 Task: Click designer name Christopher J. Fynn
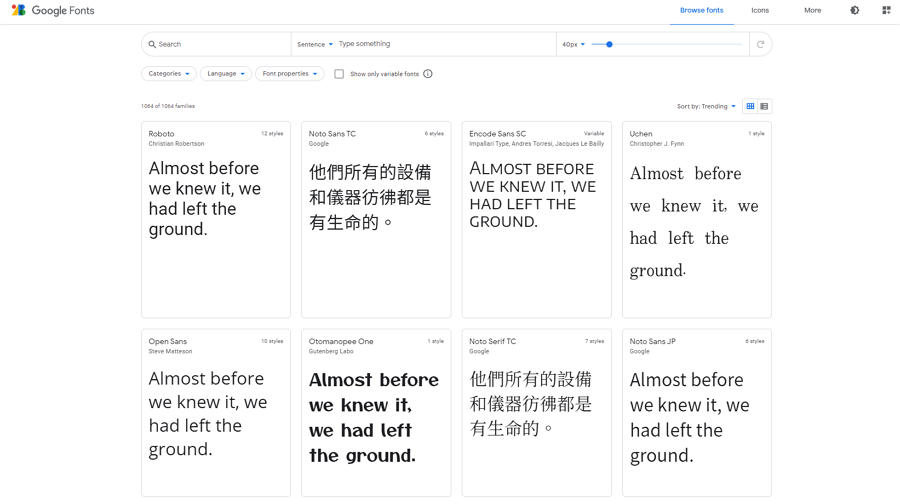(x=657, y=144)
